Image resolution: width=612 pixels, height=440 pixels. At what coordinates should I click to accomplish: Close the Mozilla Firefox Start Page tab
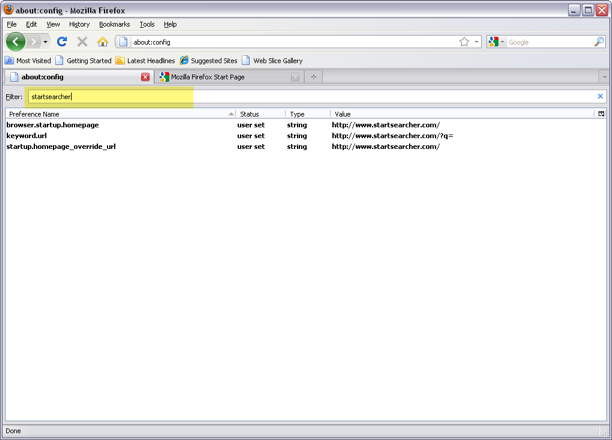point(295,77)
